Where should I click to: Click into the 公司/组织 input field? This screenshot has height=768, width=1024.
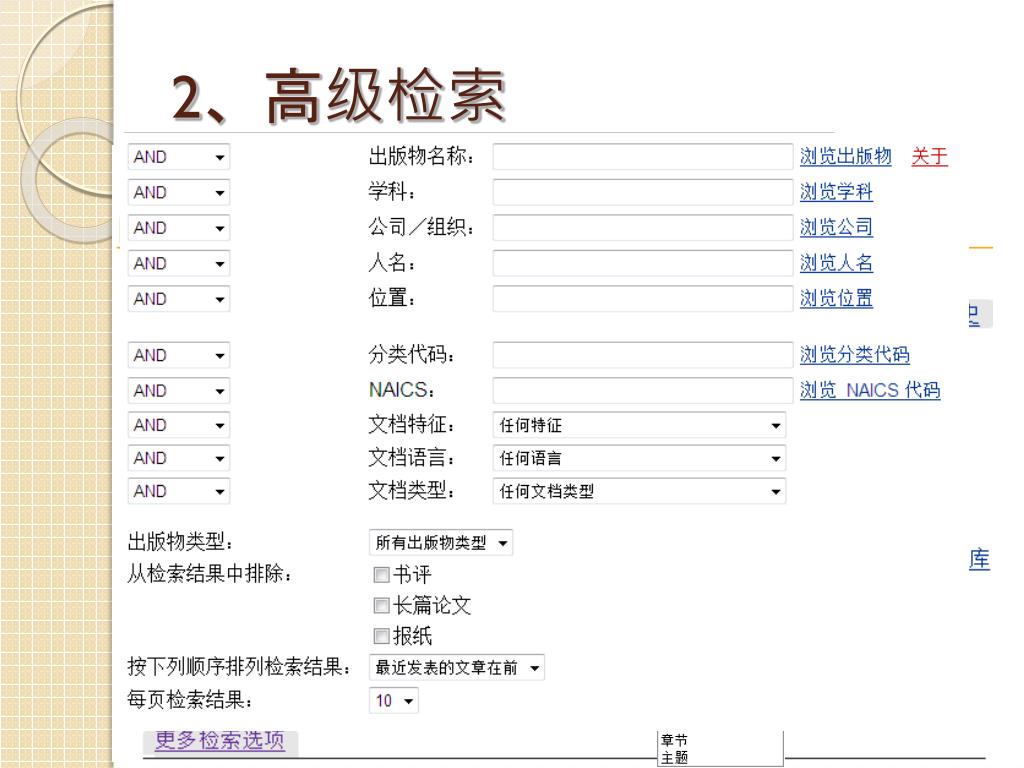643,227
